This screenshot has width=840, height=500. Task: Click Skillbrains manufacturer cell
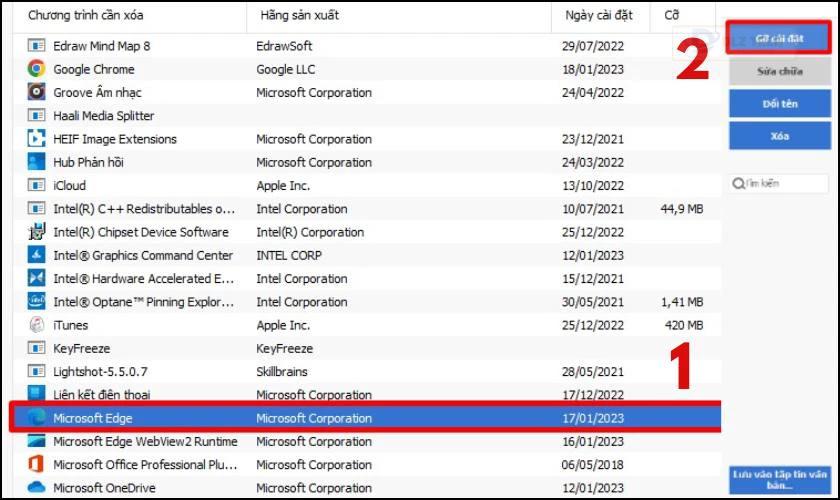[x=282, y=371]
